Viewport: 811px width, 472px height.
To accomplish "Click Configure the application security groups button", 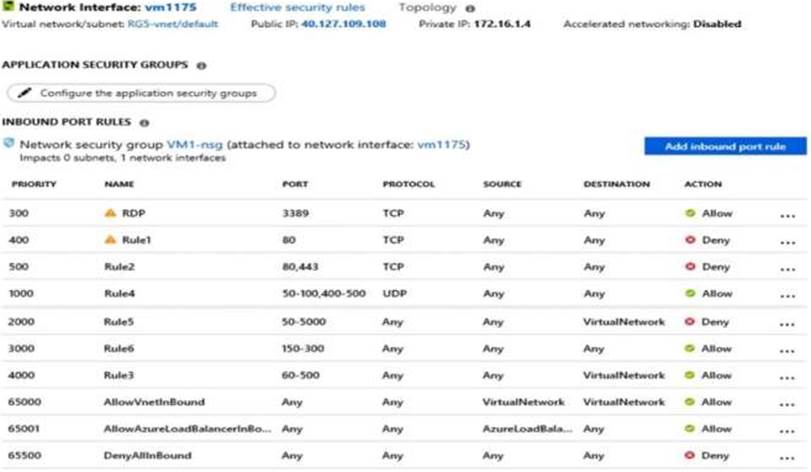I will 140,93.
